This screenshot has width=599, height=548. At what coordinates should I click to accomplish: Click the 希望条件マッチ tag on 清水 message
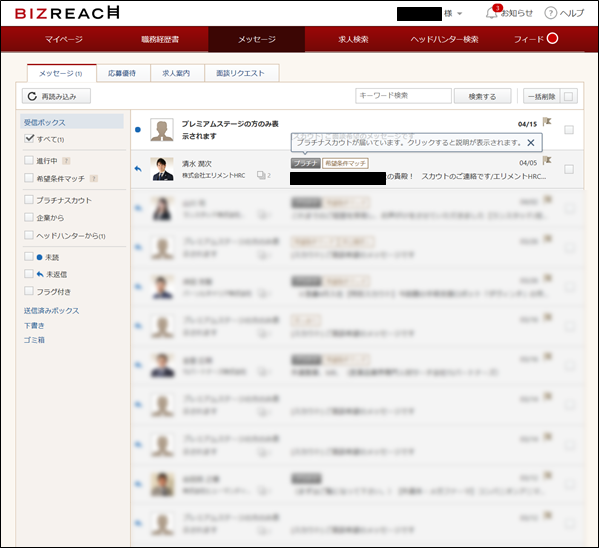[345, 164]
